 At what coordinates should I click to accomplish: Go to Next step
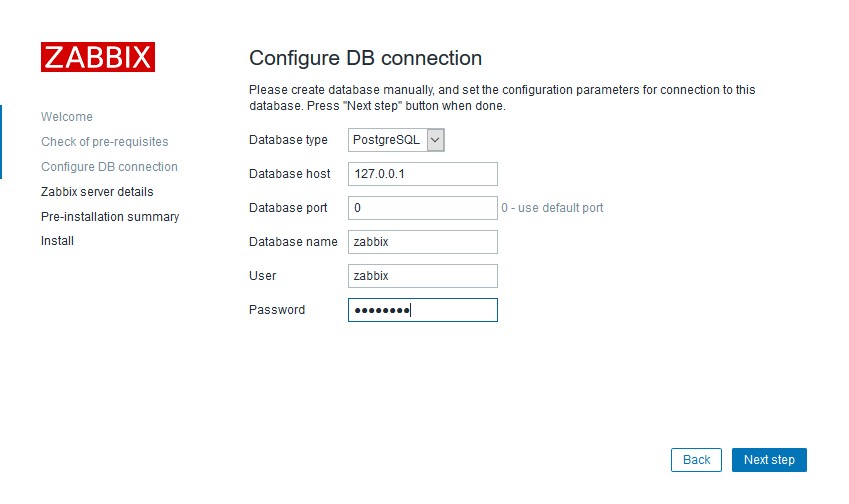(769, 460)
